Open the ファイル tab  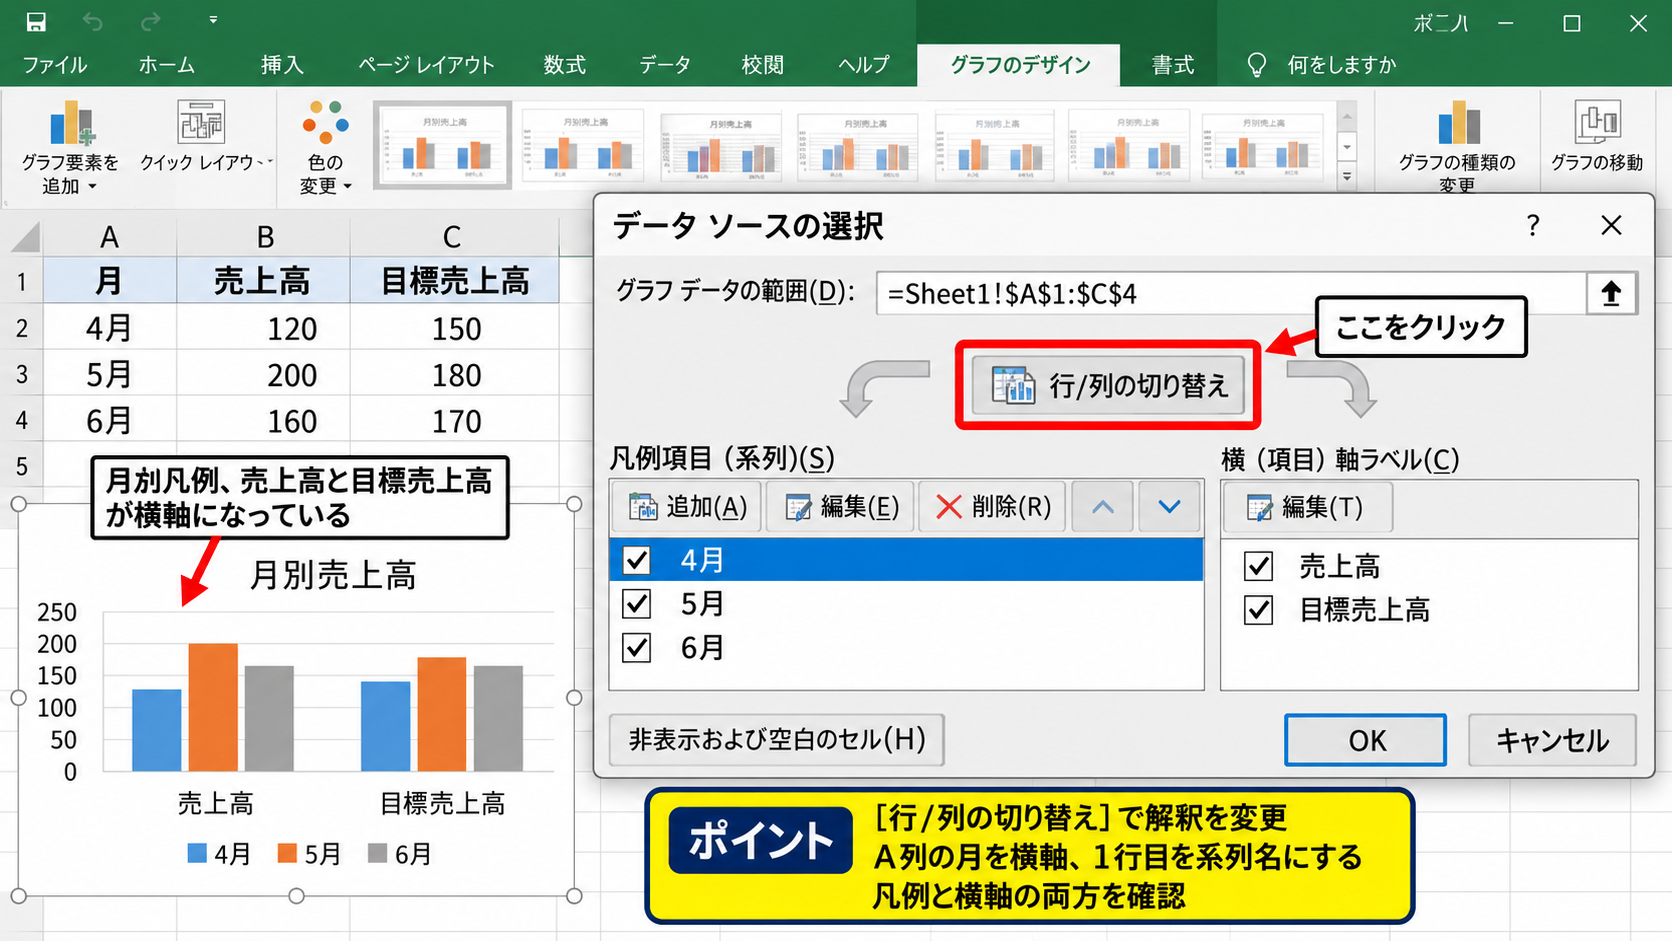[x=55, y=65]
